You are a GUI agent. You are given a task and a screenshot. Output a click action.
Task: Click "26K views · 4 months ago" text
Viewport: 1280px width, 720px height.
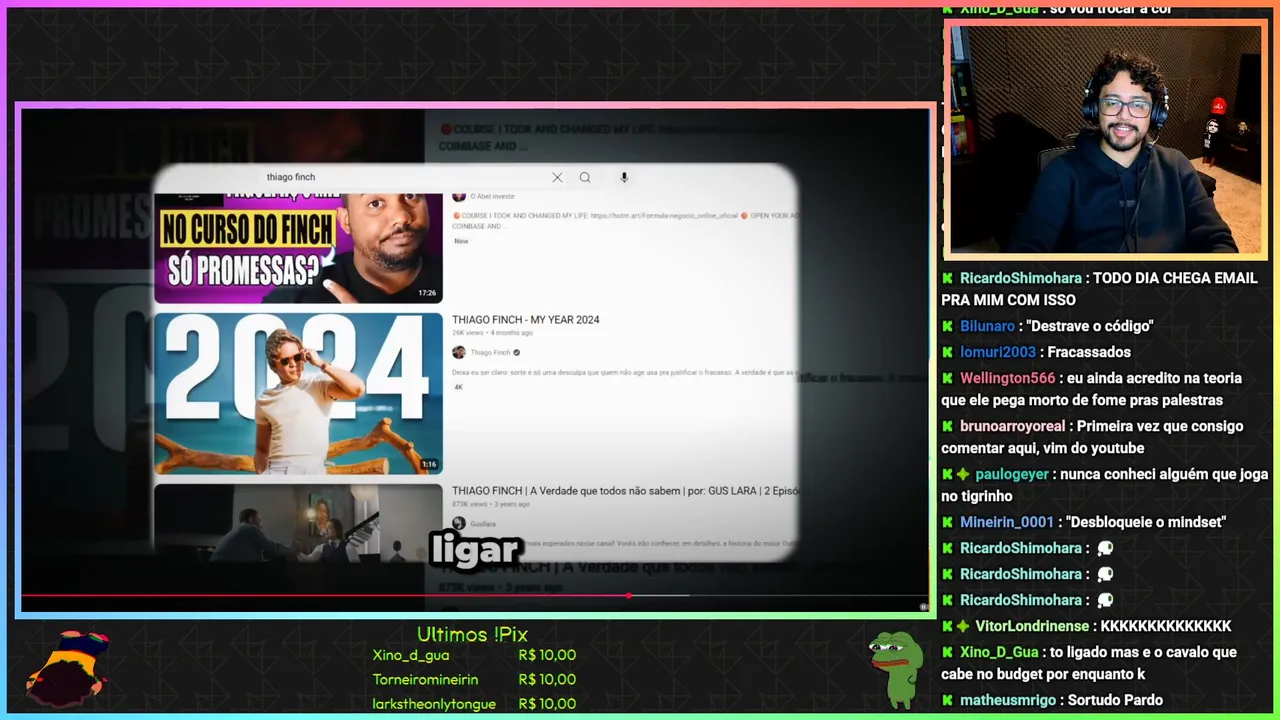[492, 333]
